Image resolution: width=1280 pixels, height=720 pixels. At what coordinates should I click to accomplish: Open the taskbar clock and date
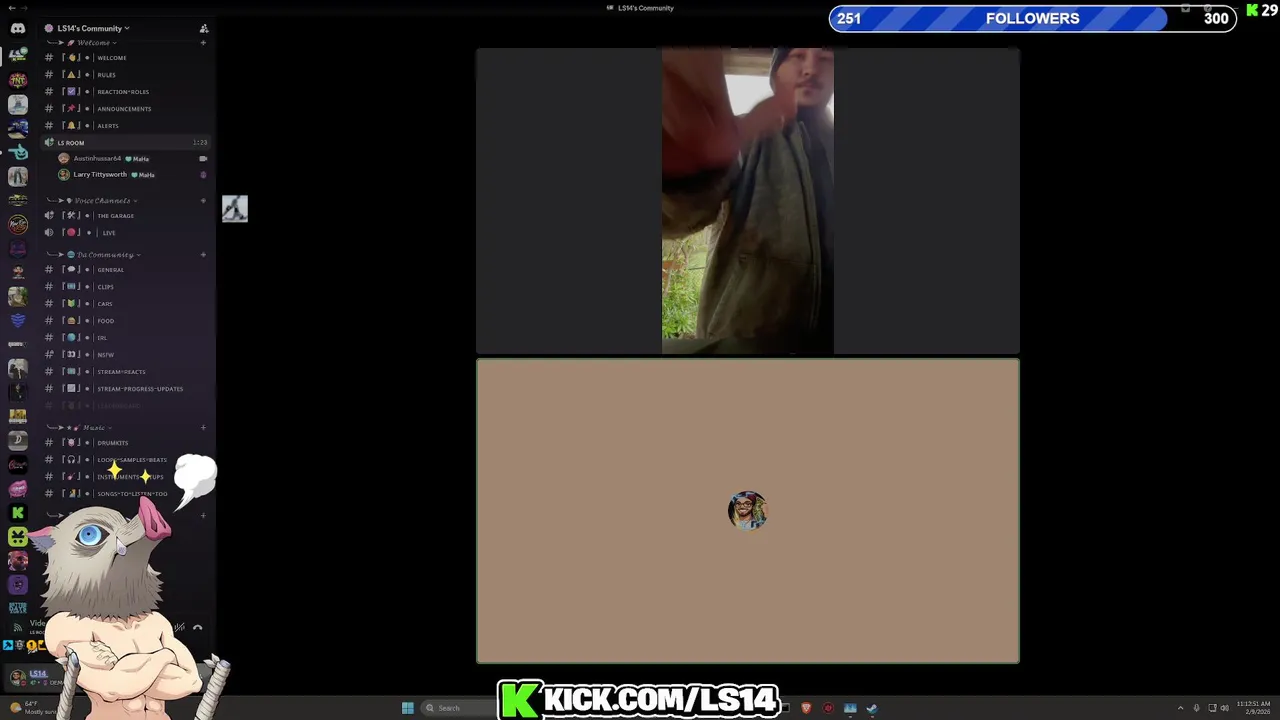pos(1253,708)
